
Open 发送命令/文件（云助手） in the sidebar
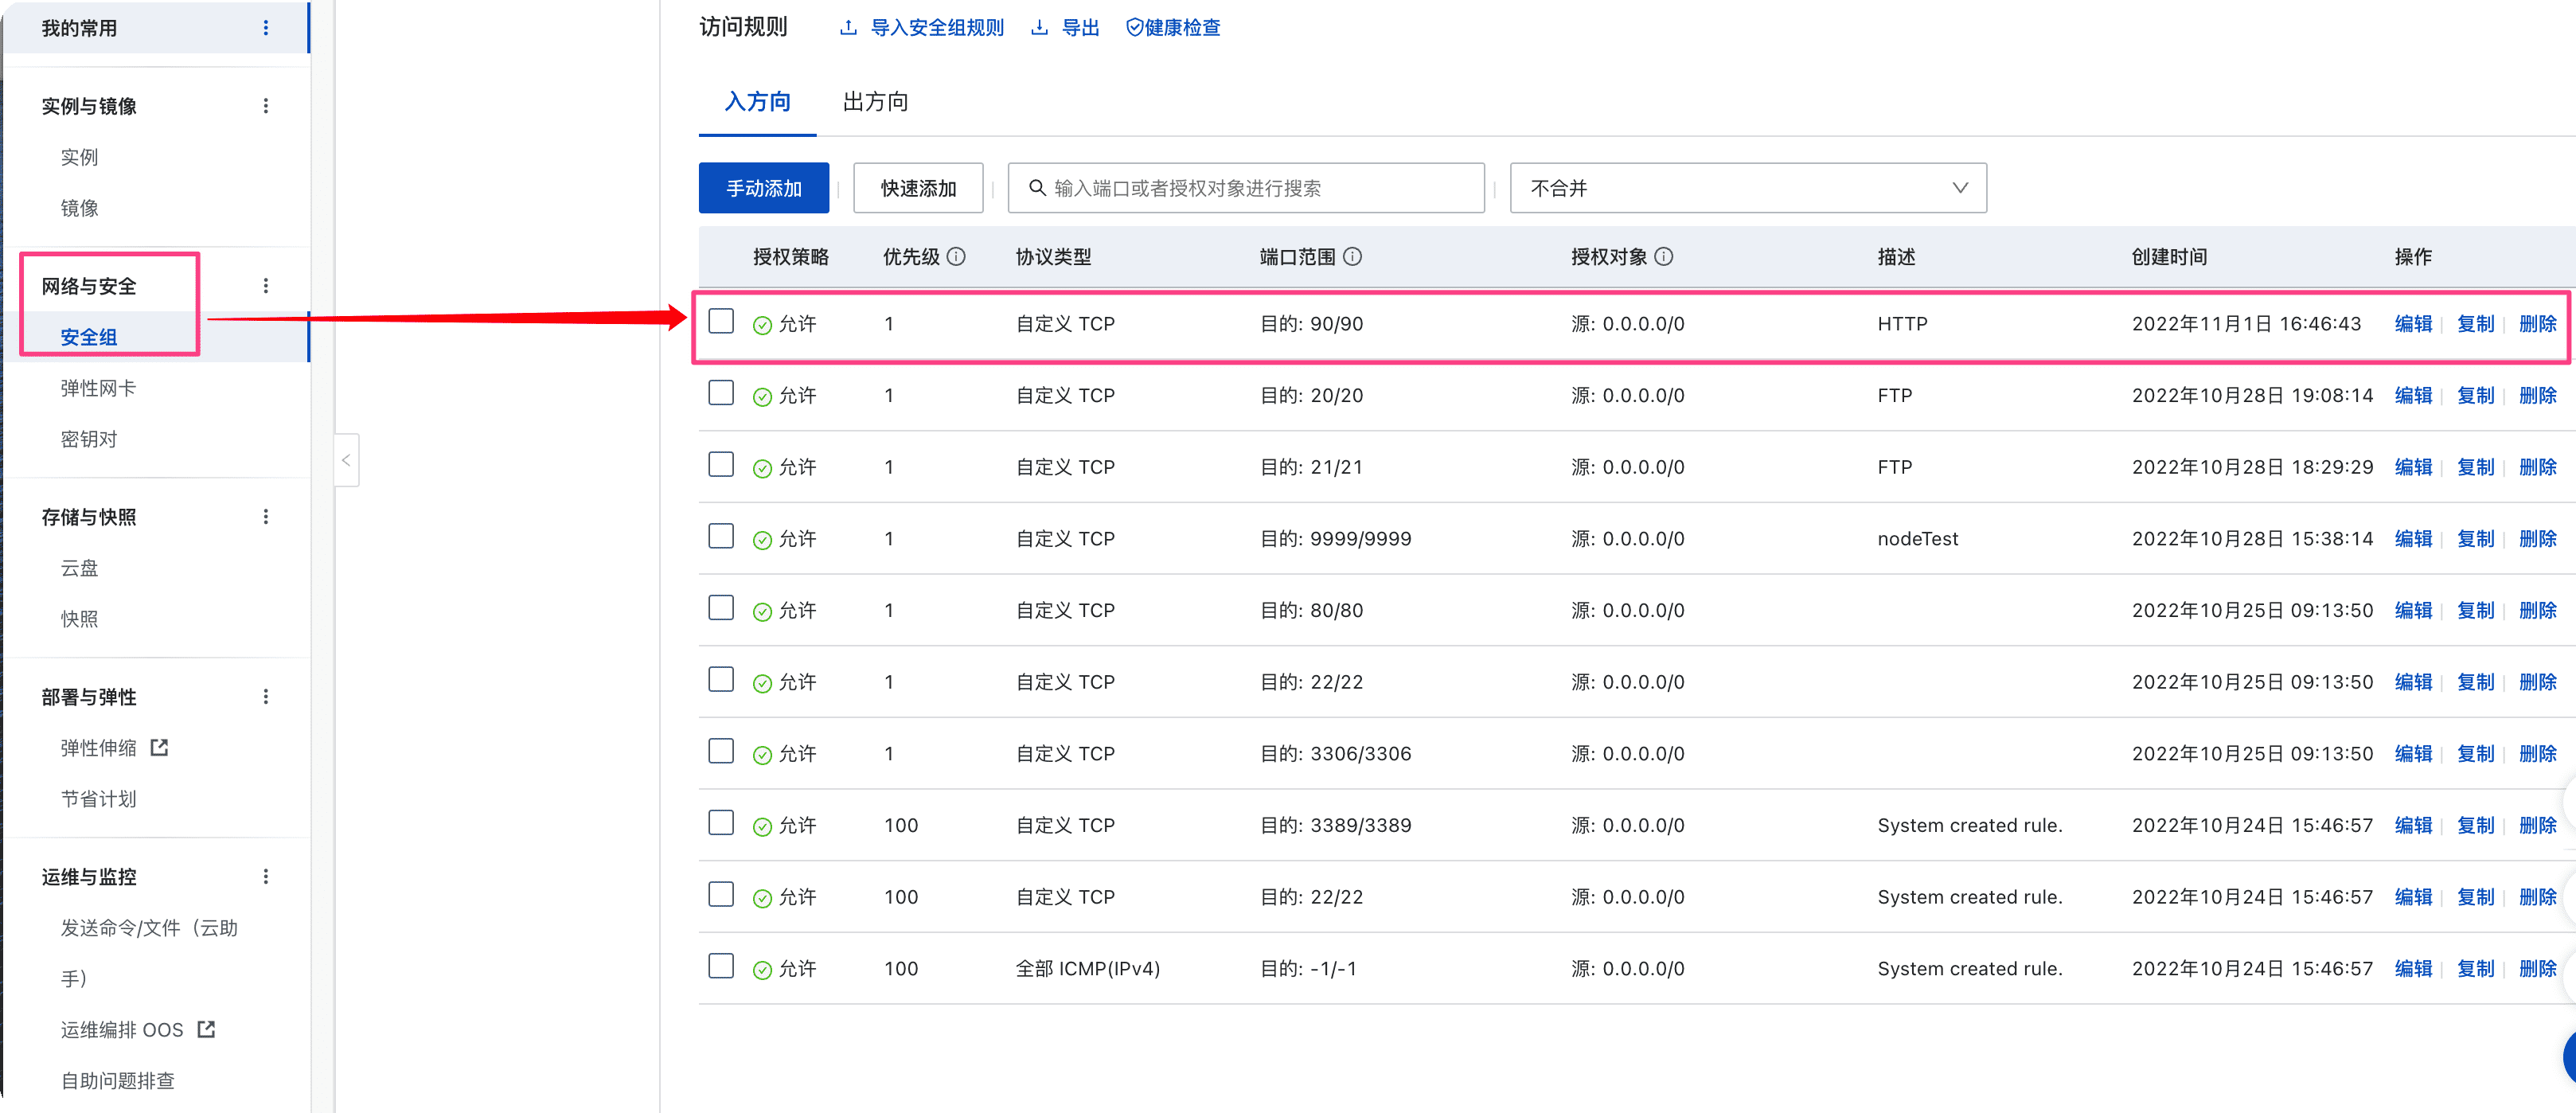click(149, 953)
